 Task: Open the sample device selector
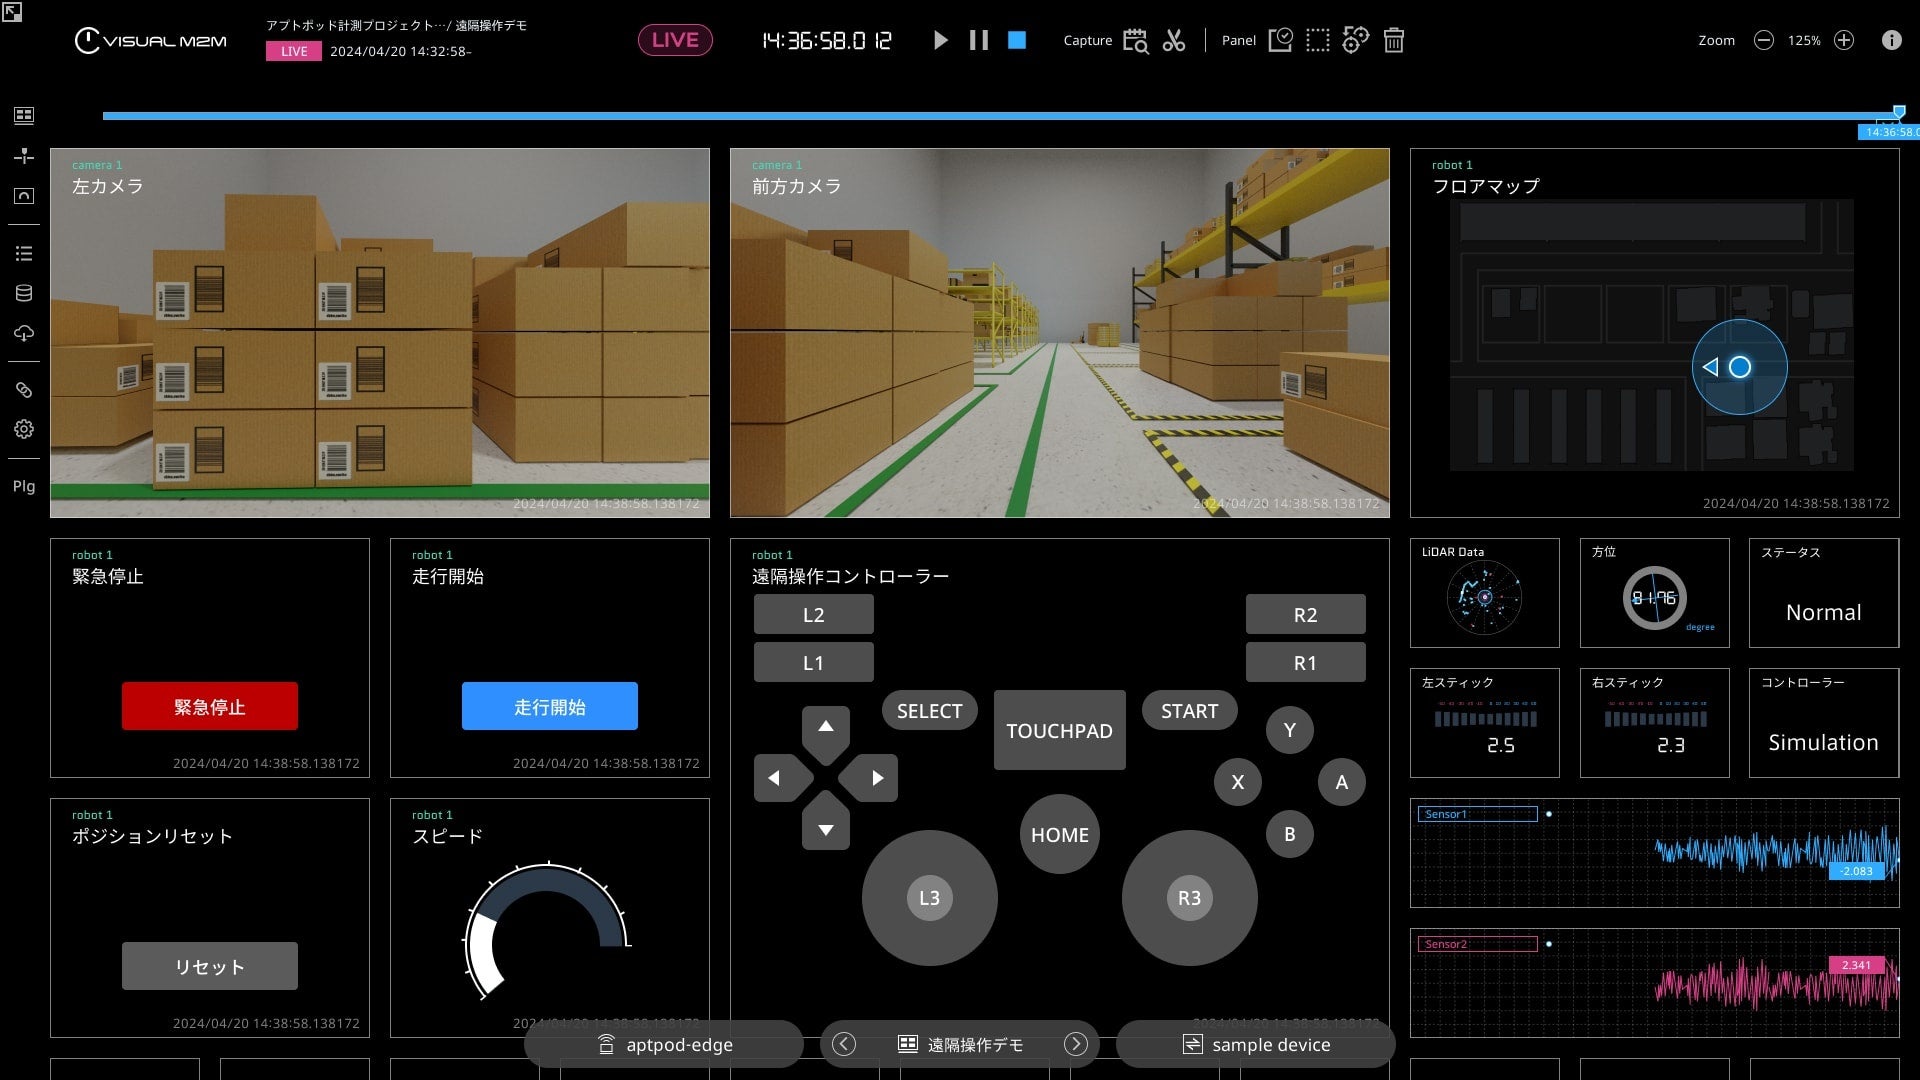tap(1256, 1044)
